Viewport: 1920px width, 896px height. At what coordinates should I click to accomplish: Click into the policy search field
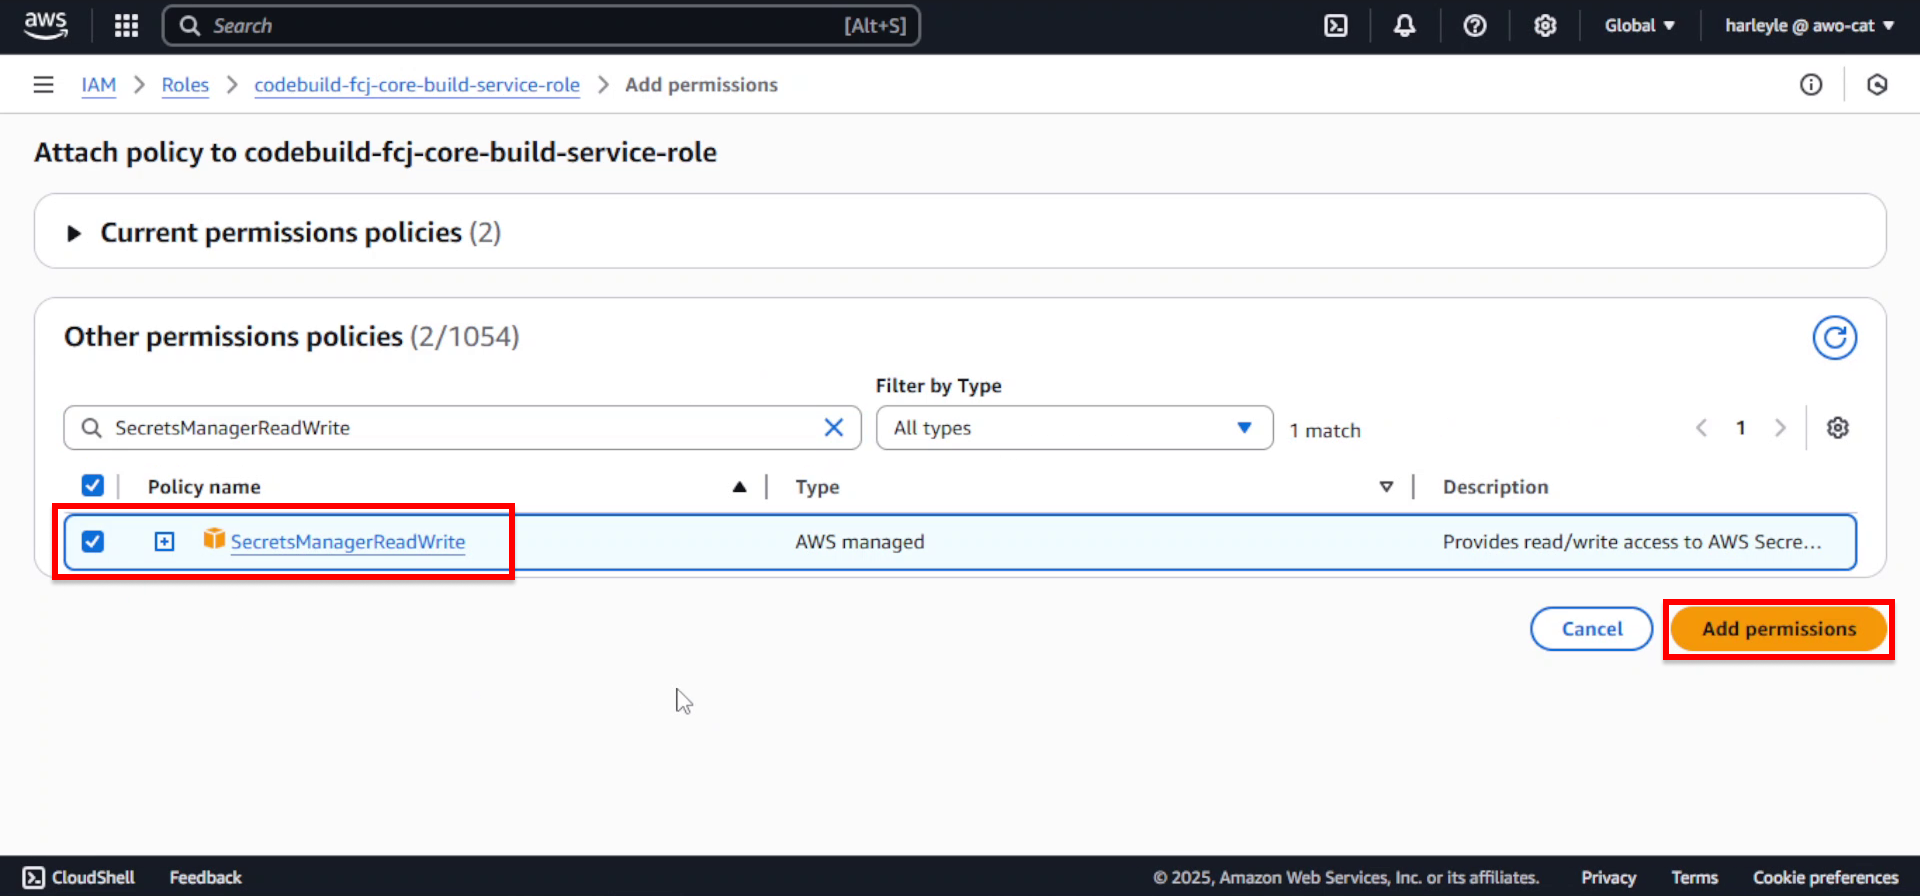(x=462, y=428)
